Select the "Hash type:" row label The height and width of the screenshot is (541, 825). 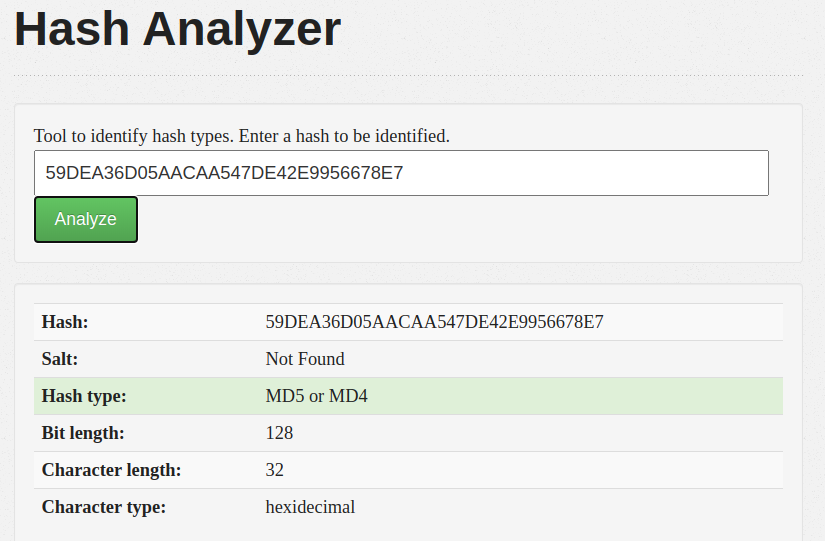click(x=84, y=396)
